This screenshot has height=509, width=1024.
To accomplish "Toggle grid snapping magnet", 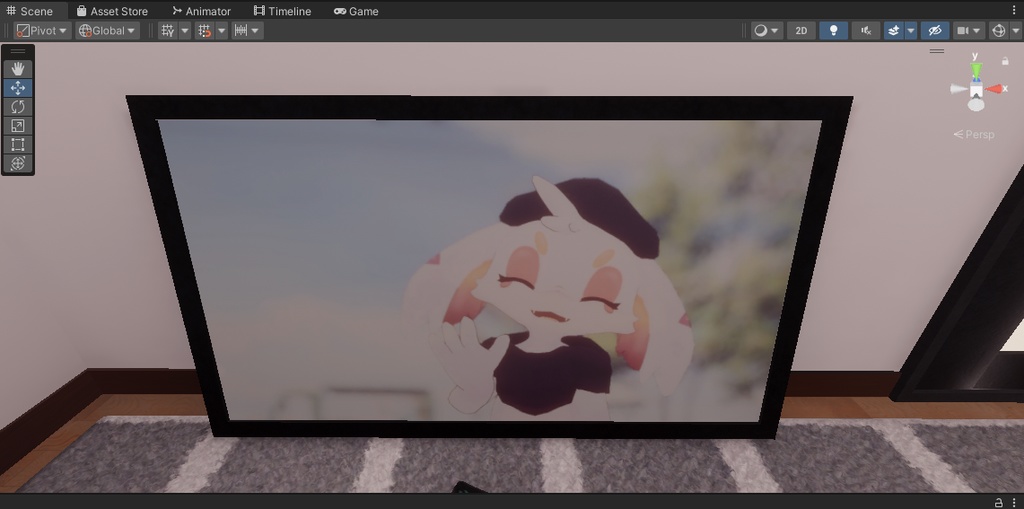I will click(205, 31).
